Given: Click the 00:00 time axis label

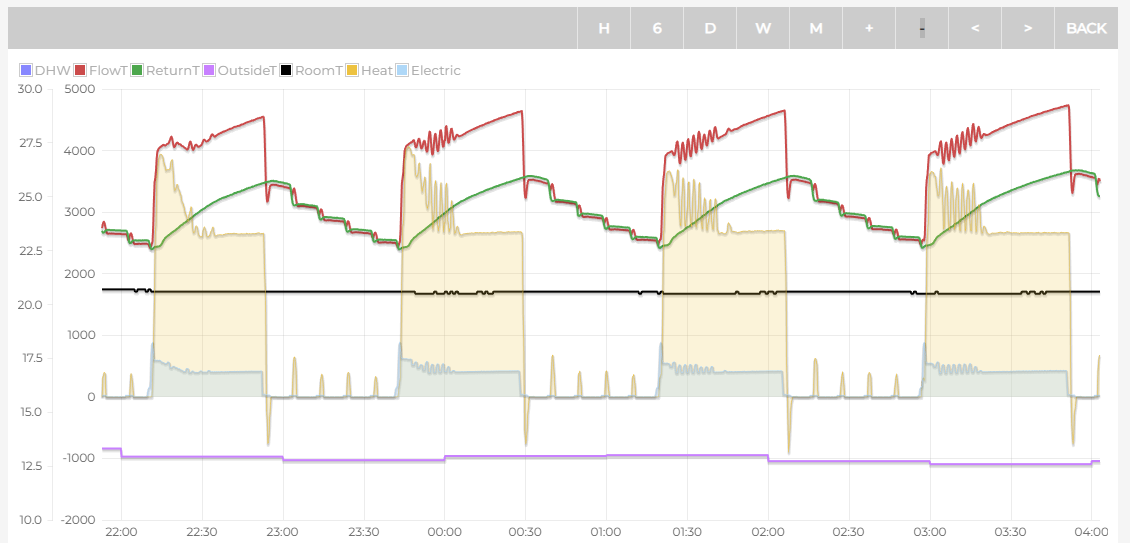Looking at the screenshot, I should click(444, 532).
